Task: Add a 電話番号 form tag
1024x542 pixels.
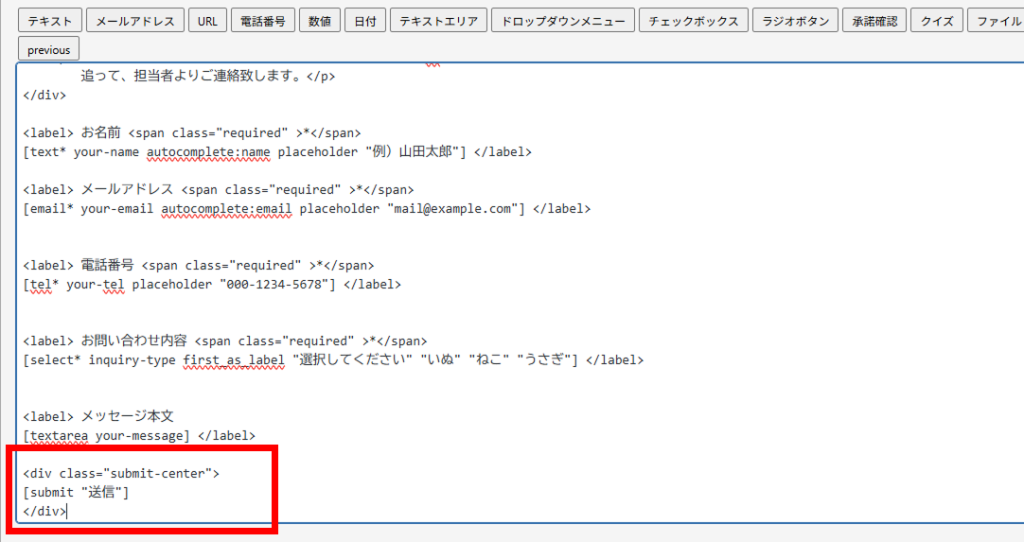Action: [x=263, y=21]
